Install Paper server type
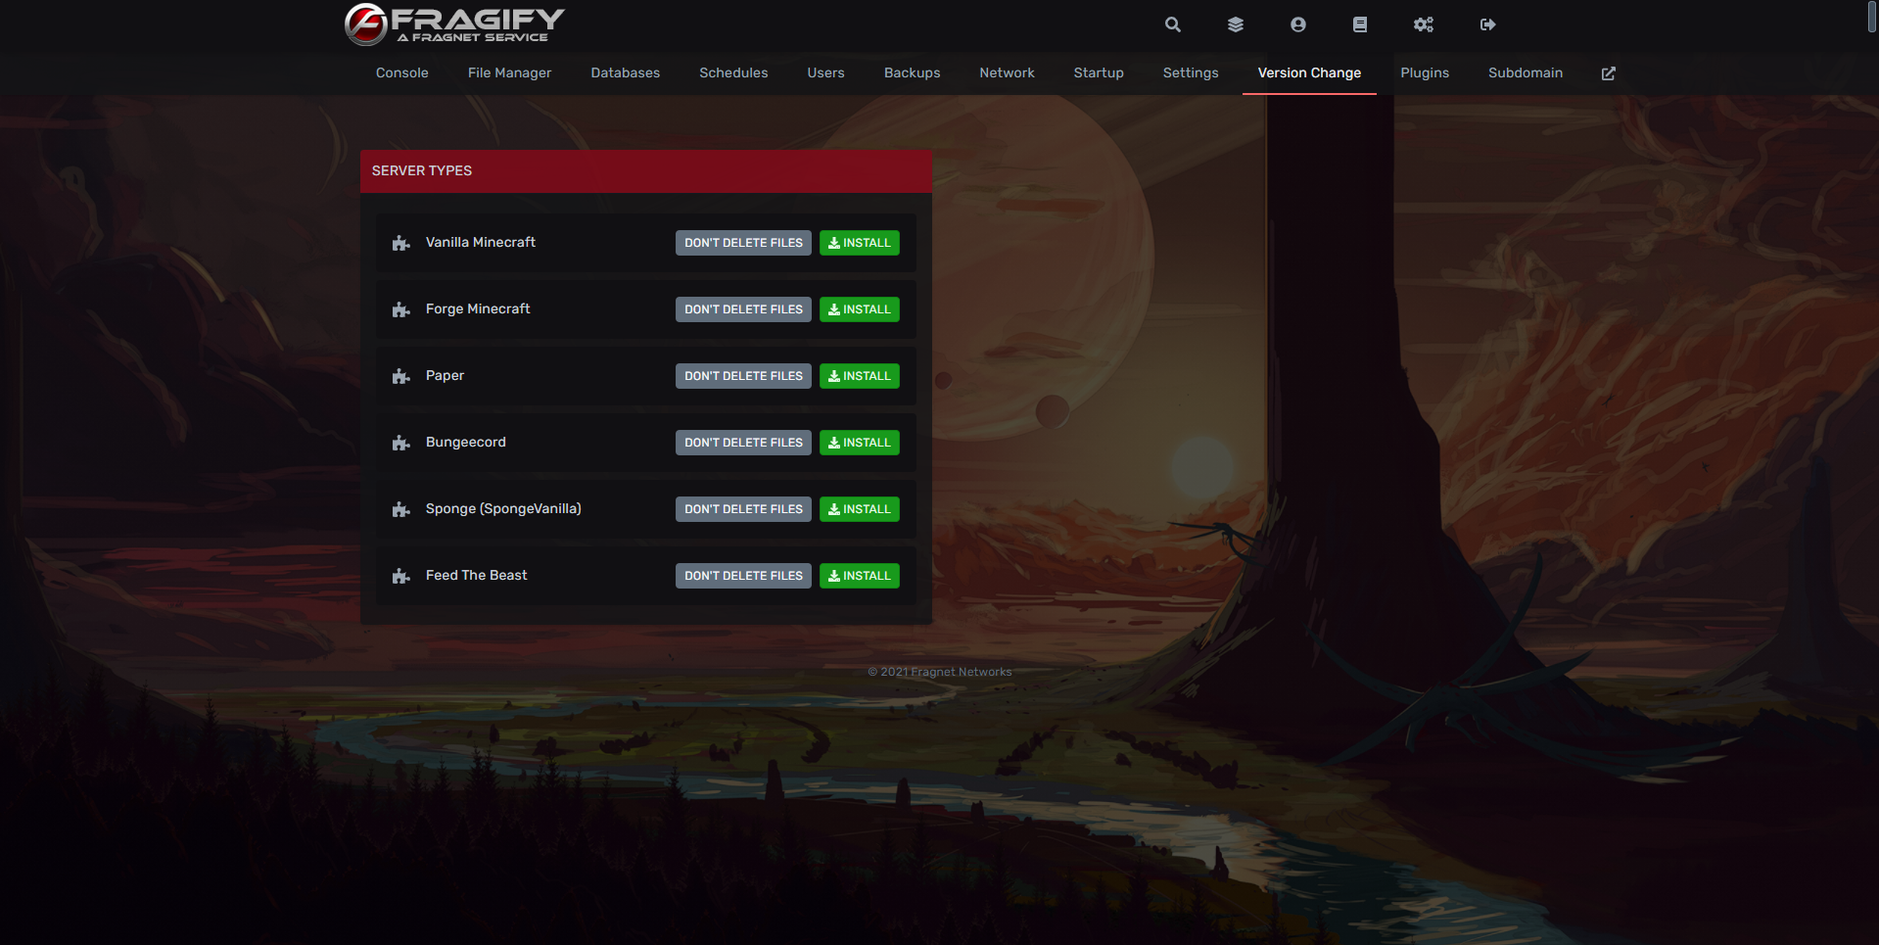 coord(859,376)
